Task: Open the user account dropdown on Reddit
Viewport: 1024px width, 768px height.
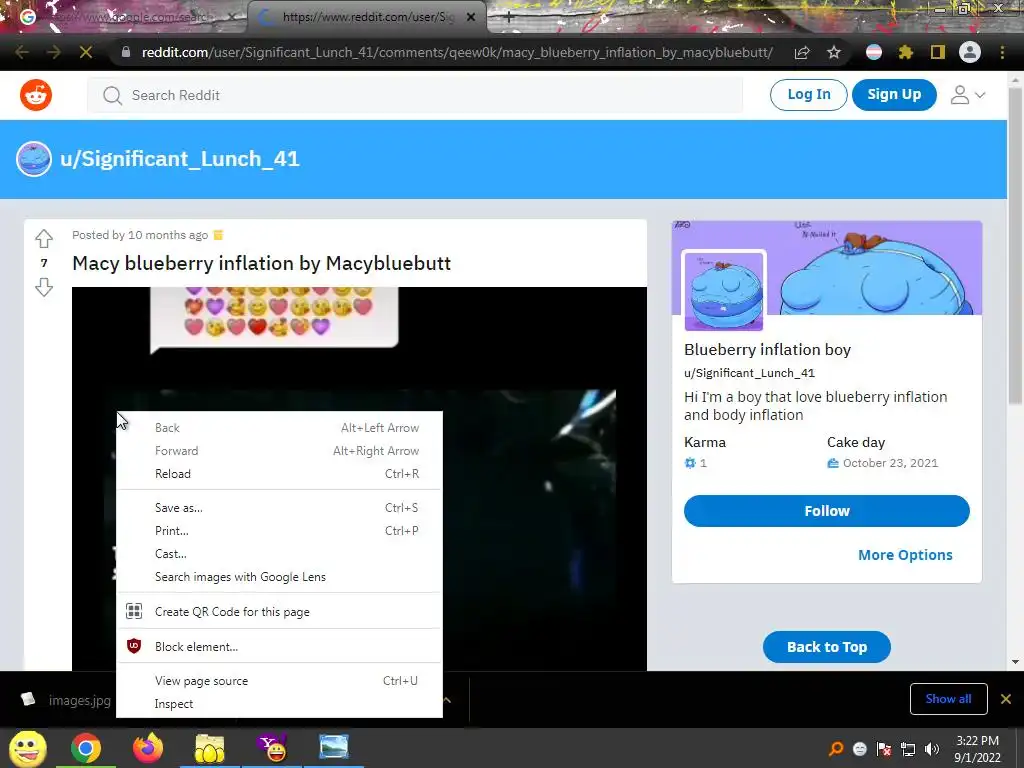Action: click(x=968, y=95)
